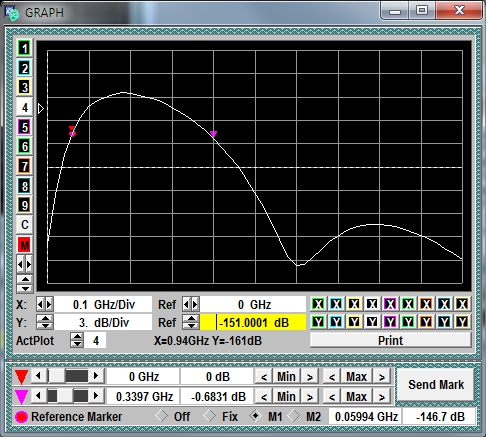Viewport: 486px width, 437px height.
Task: Click the red M marker button
Action: 24,245
